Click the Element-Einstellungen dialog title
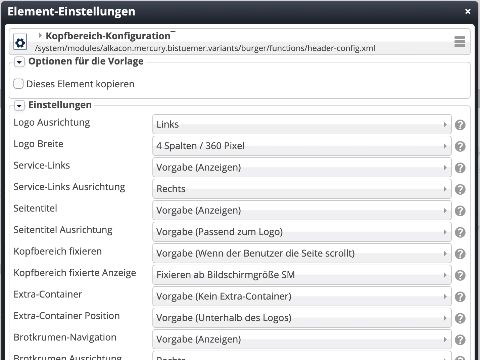 [71, 12]
